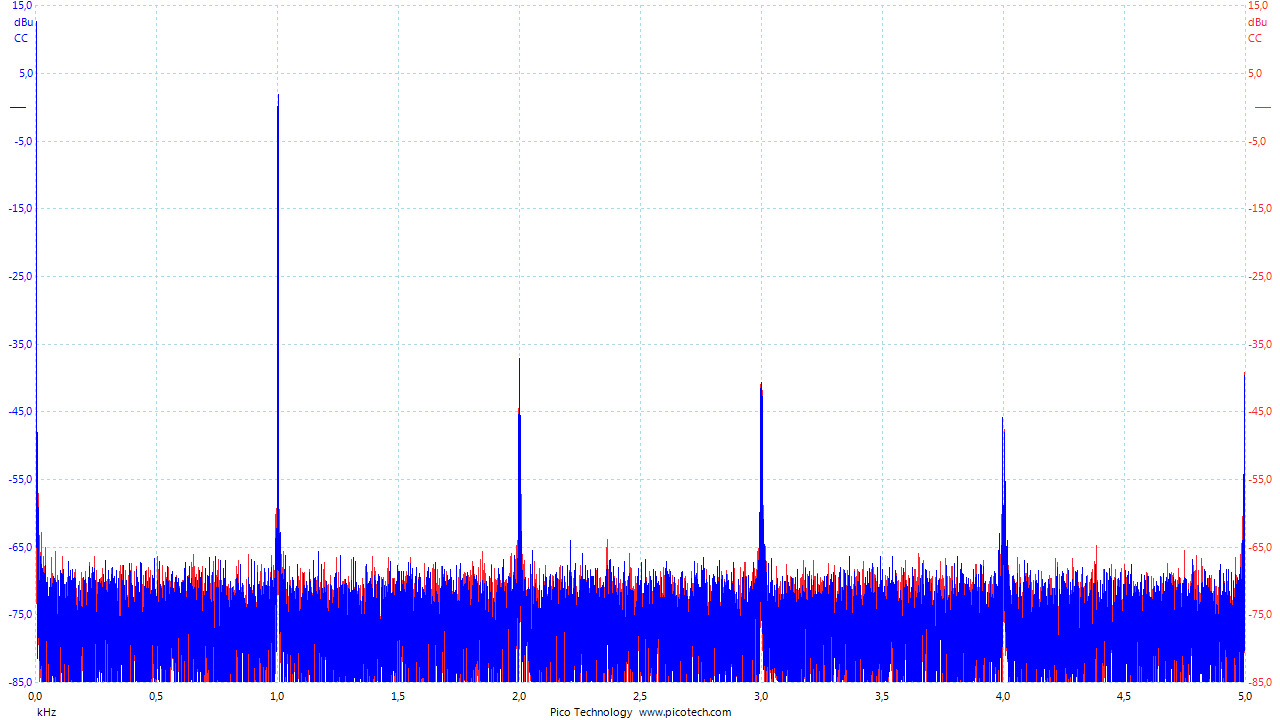Click the 4,5 frequency axis label
This screenshot has height=720, width=1280.
(x=1124, y=695)
